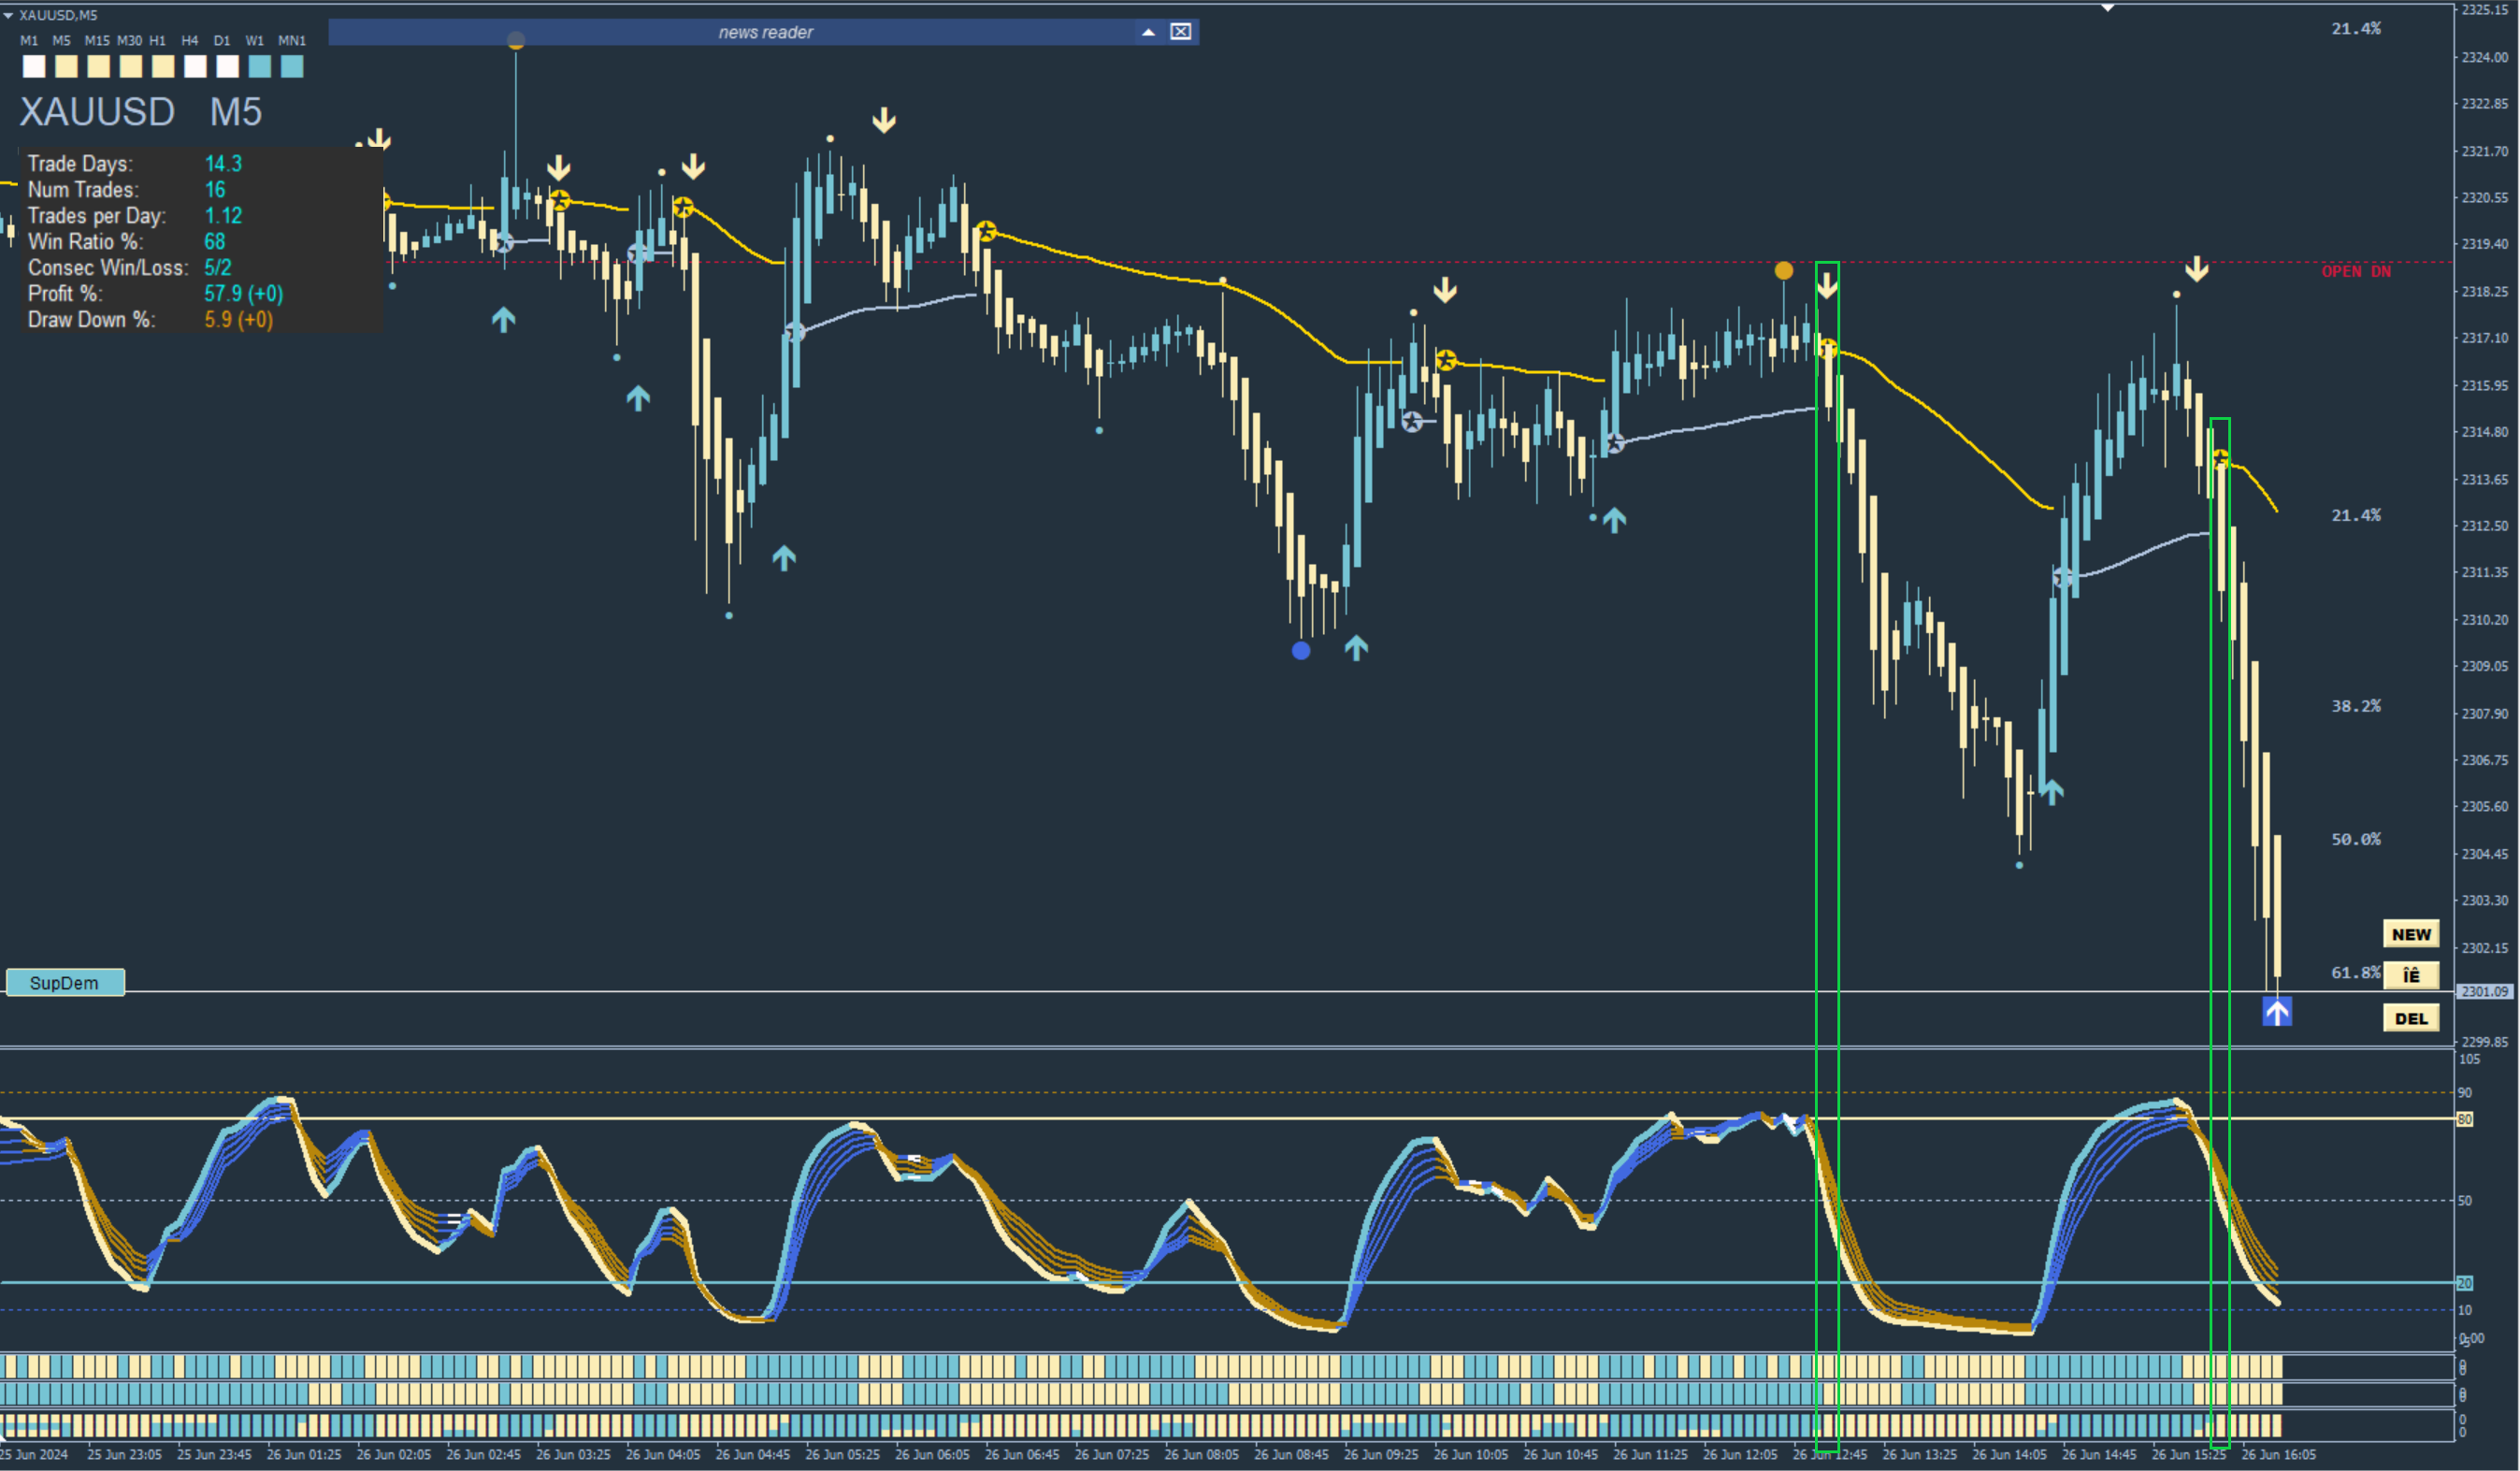Click the yellow star marker in first green box

(x=1827, y=349)
